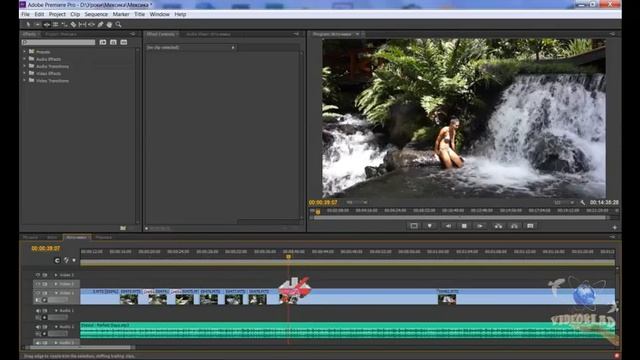Screen dimensions: 640x360
Task: Select the Track Select tool
Action: [x=37, y=24]
